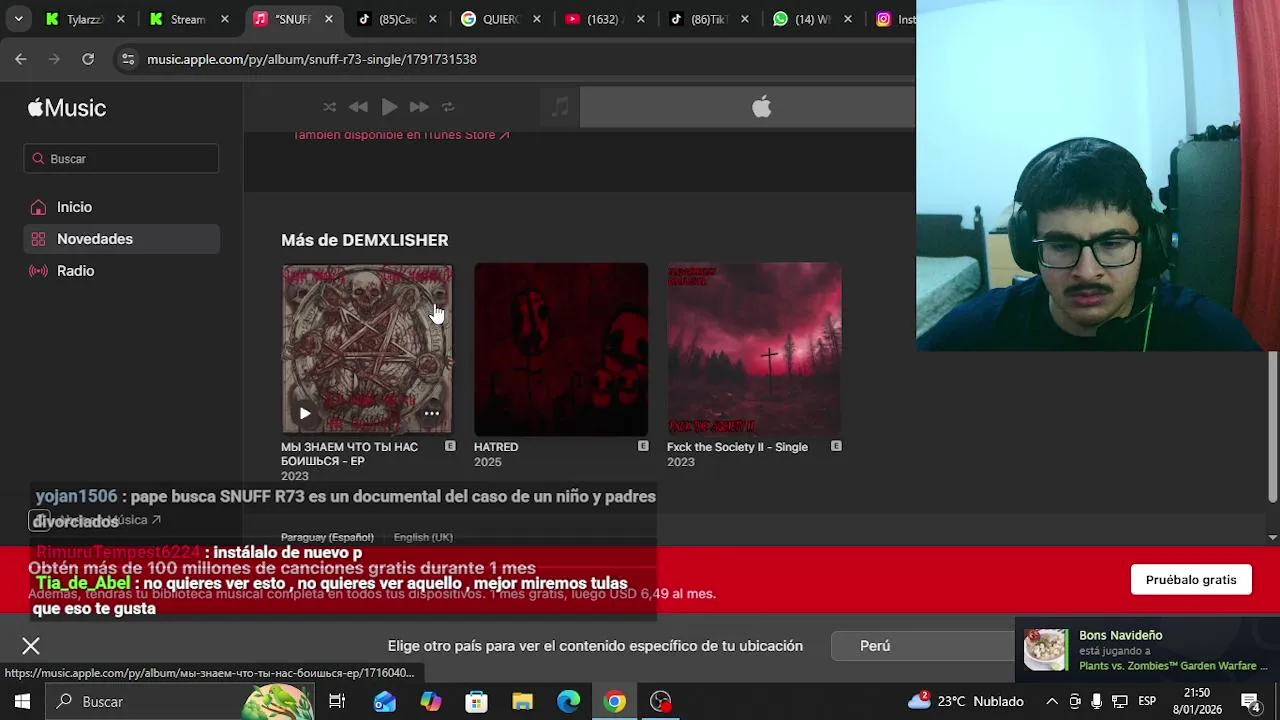Expand the hidden system tray icons

tap(1052, 701)
